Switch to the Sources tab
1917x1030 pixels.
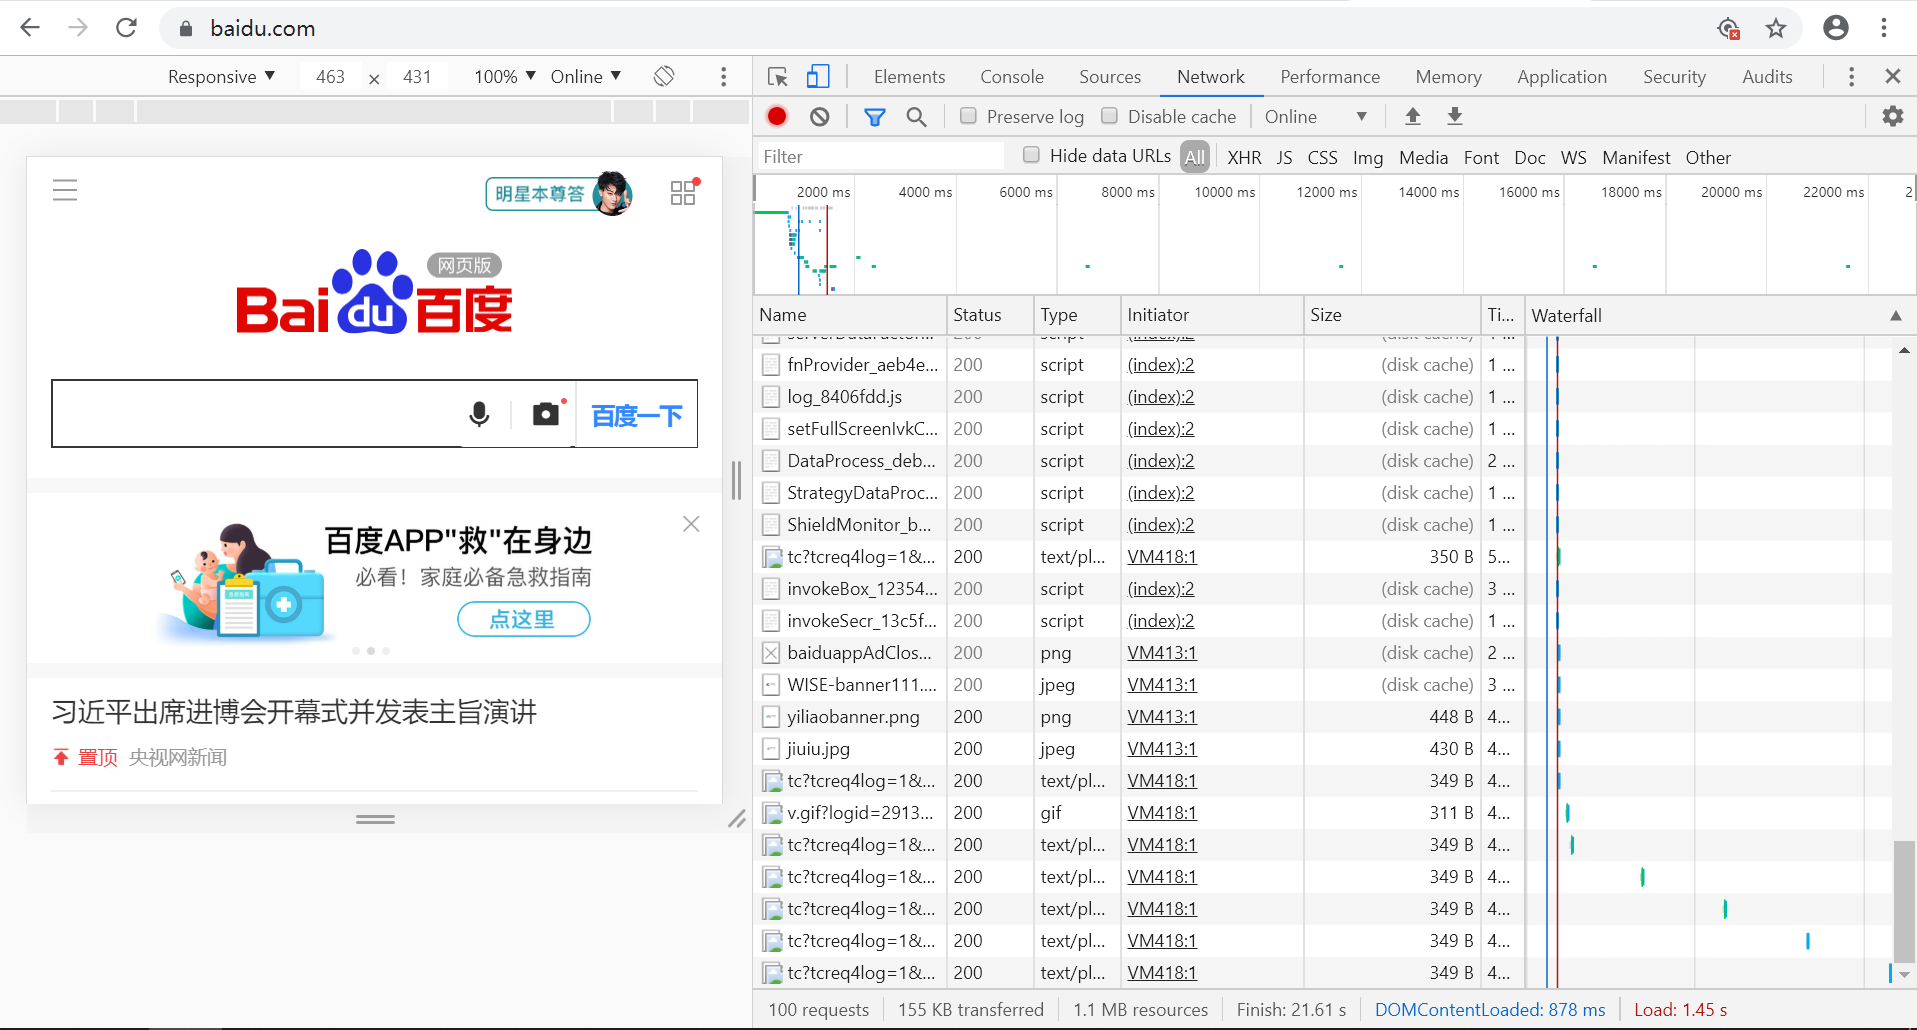click(x=1110, y=77)
